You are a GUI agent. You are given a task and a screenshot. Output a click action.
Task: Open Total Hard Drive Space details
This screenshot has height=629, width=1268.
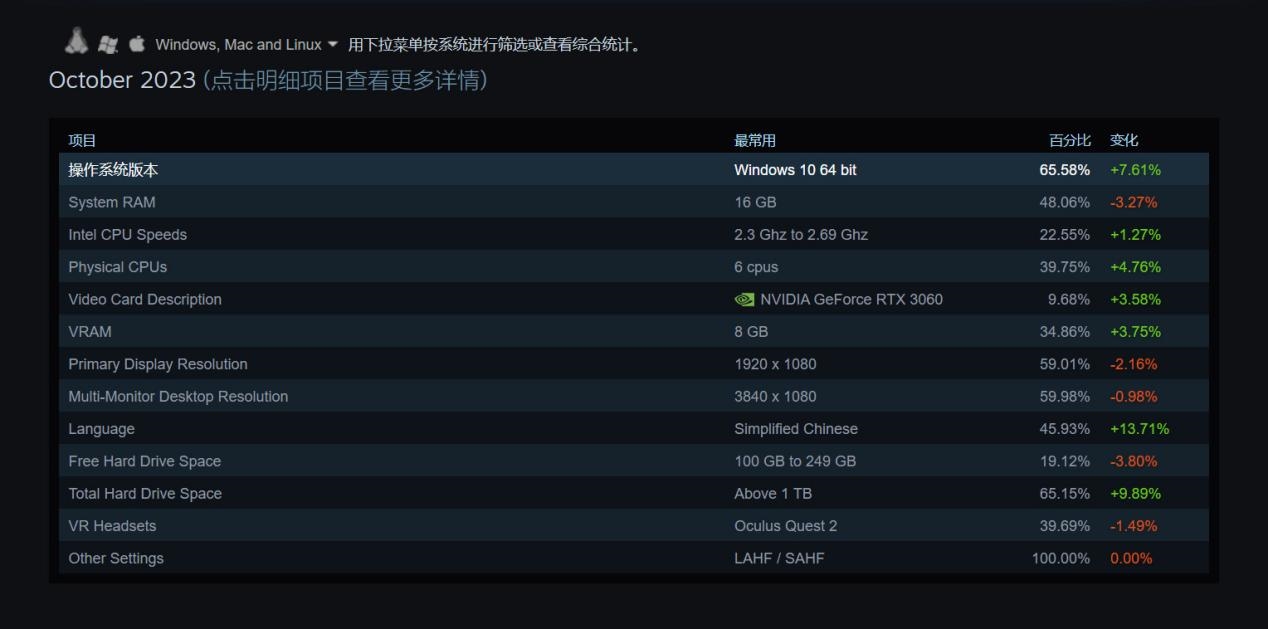coord(145,493)
